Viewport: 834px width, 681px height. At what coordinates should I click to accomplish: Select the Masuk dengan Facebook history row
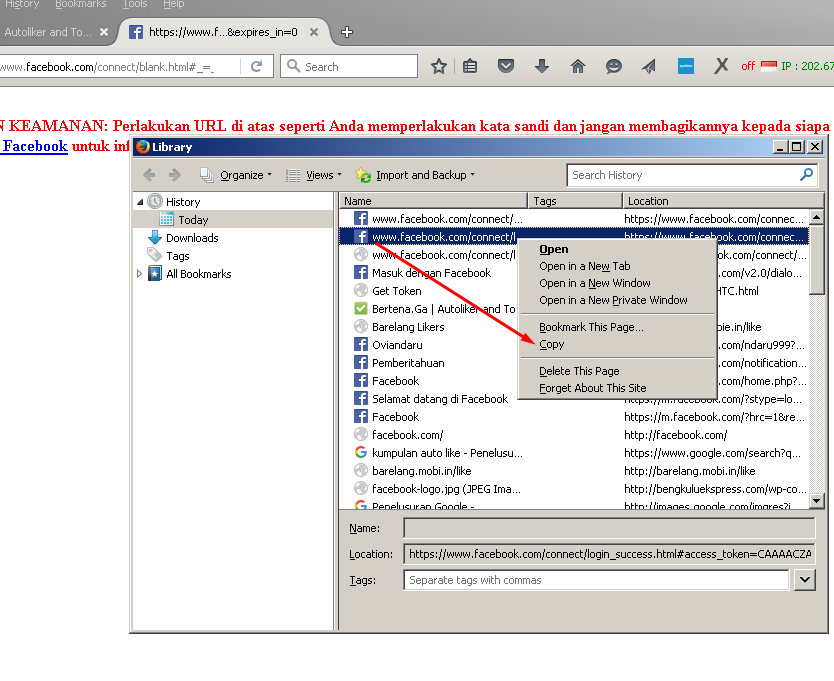431,273
